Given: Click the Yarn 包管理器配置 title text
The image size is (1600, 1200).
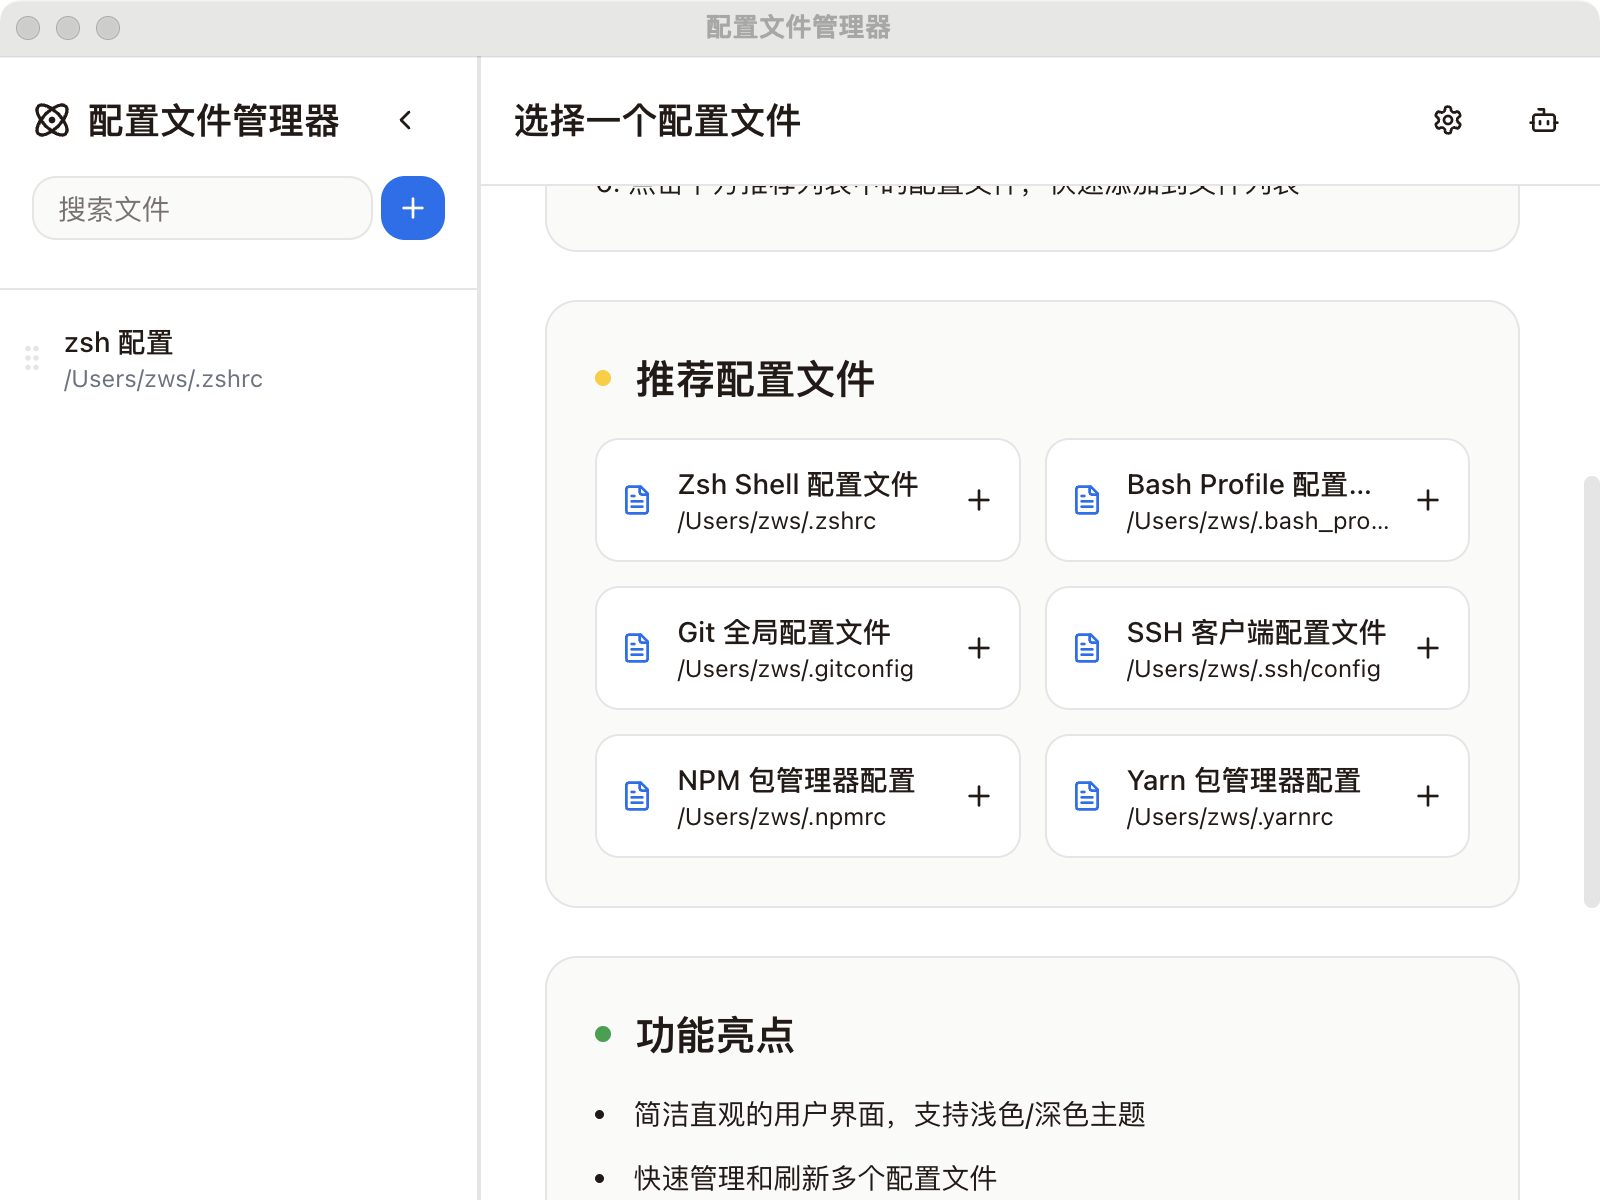Looking at the screenshot, I should pyautogui.click(x=1244, y=780).
